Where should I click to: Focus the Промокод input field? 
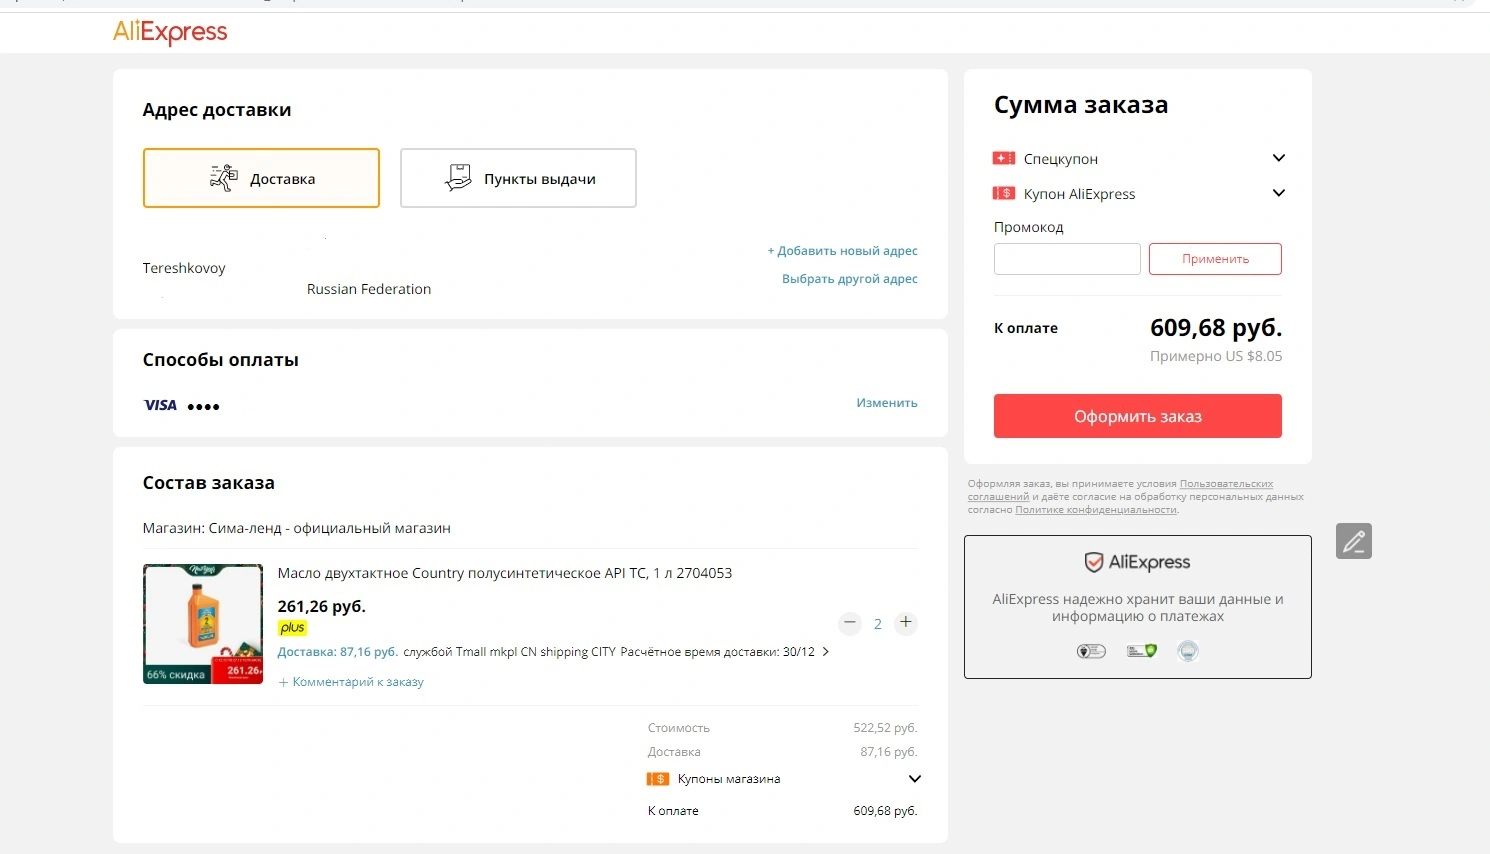pyautogui.click(x=1067, y=259)
